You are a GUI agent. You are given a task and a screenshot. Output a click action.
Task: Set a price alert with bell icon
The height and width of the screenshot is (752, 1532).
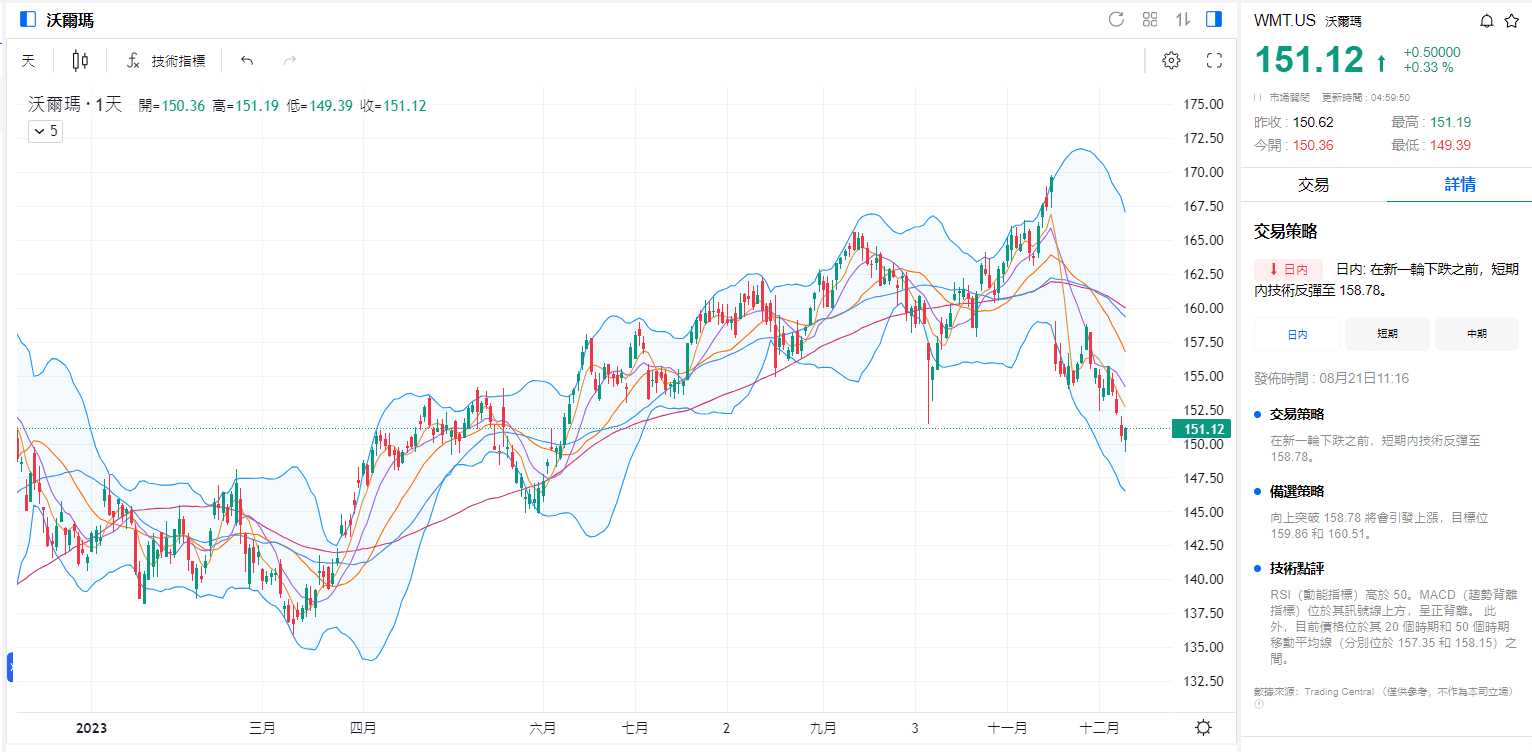pyautogui.click(x=1487, y=21)
